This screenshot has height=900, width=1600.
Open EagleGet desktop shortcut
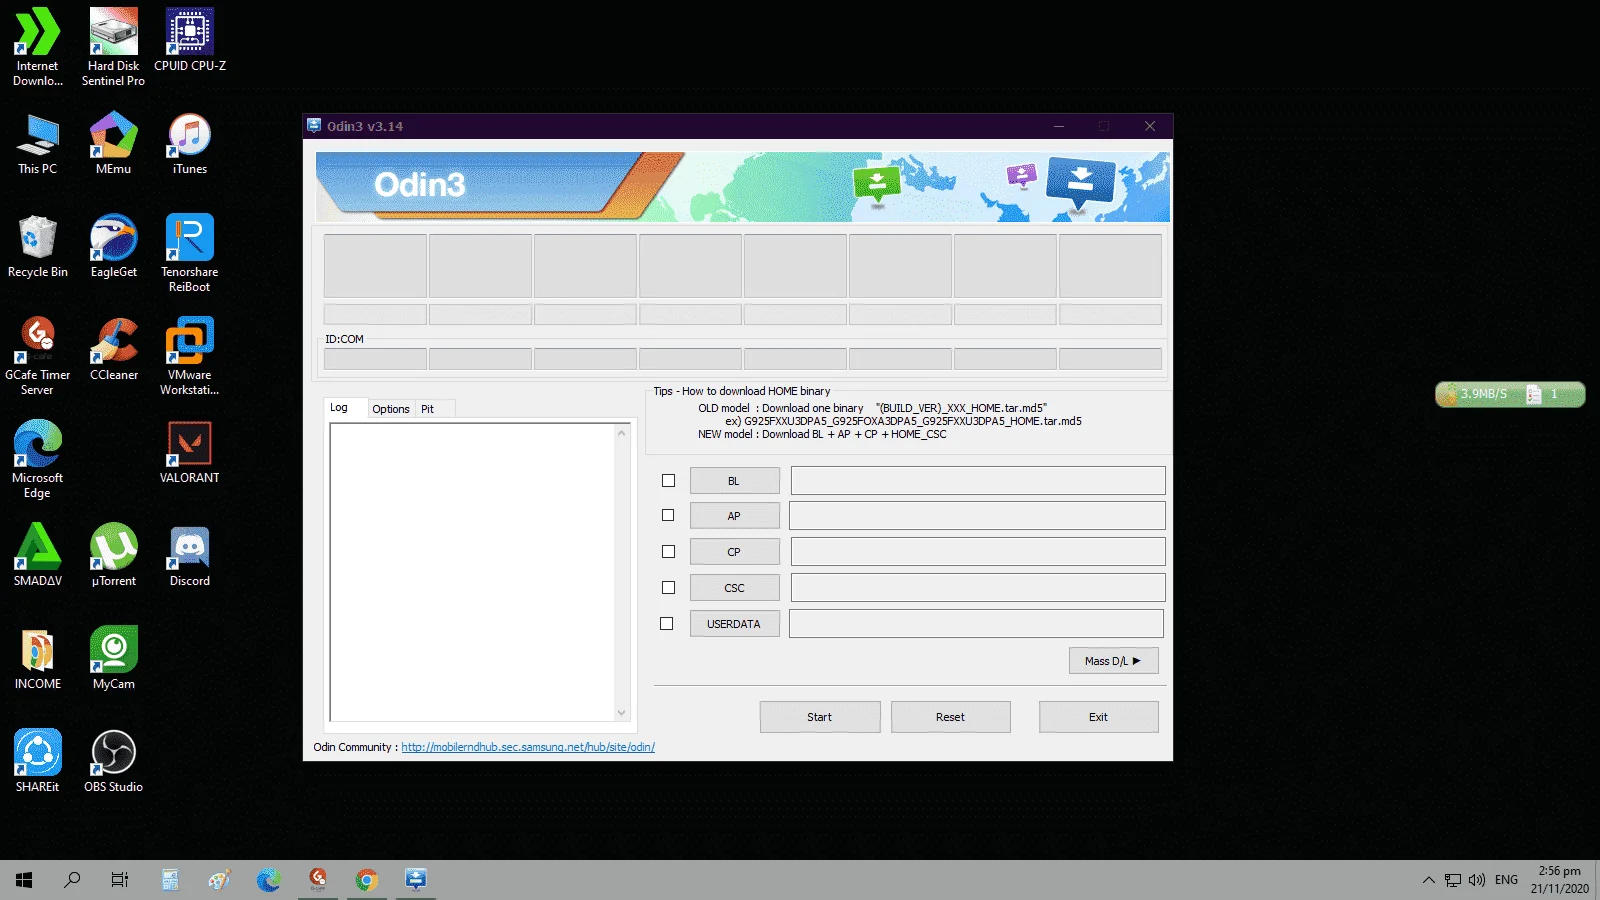(x=113, y=246)
